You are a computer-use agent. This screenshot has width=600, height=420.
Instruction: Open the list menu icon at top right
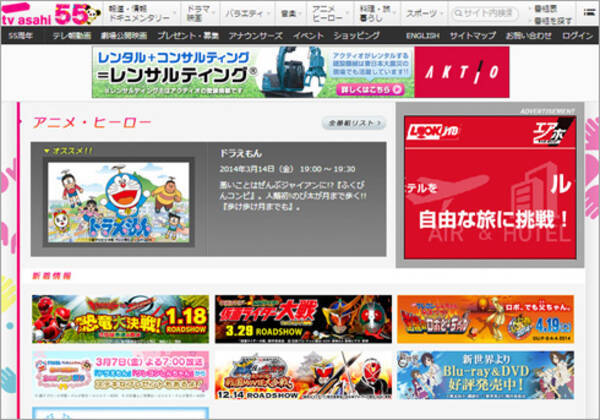pos(589,12)
